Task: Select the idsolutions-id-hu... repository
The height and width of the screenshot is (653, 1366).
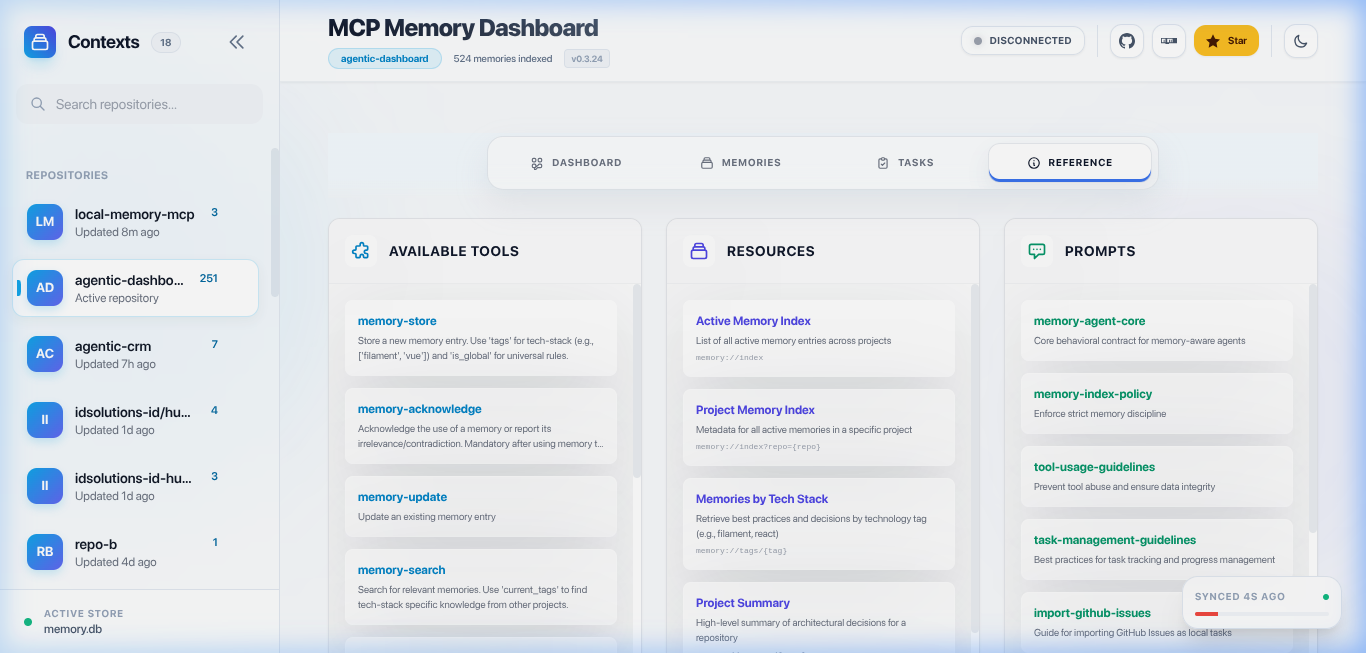Action: [x=136, y=486]
